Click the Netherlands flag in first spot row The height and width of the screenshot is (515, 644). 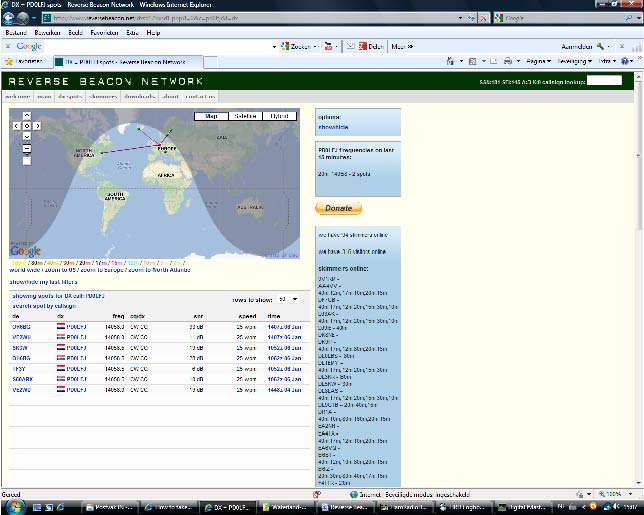click(59, 327)
